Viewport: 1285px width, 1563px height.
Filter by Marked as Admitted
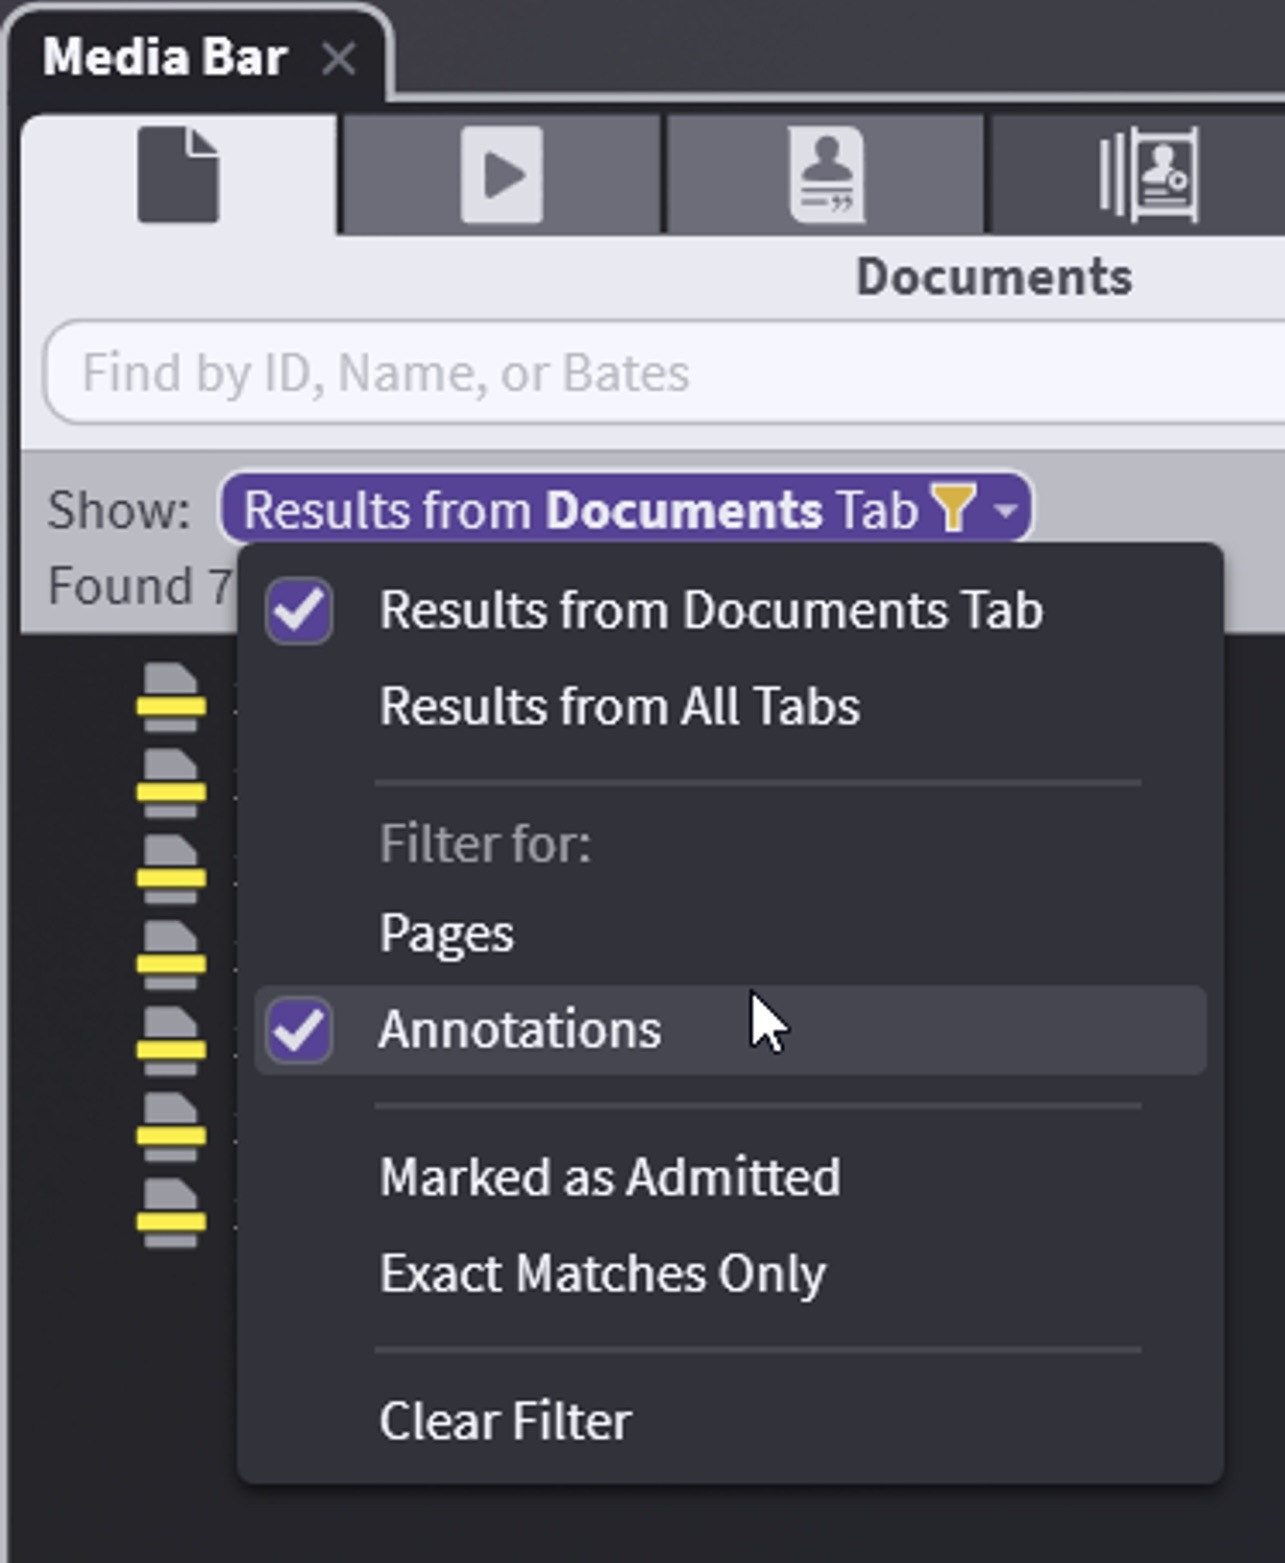point(609,1177)
